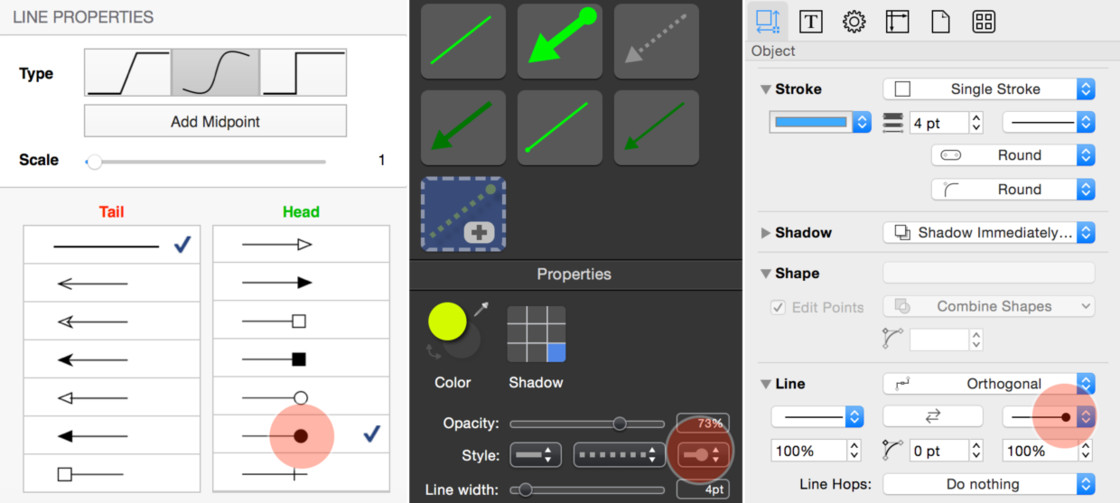Image resolution: width=1120 pixels, height=503 pixels.
Task: Click the Add Midpoint button
Action: tap(215, 121)
